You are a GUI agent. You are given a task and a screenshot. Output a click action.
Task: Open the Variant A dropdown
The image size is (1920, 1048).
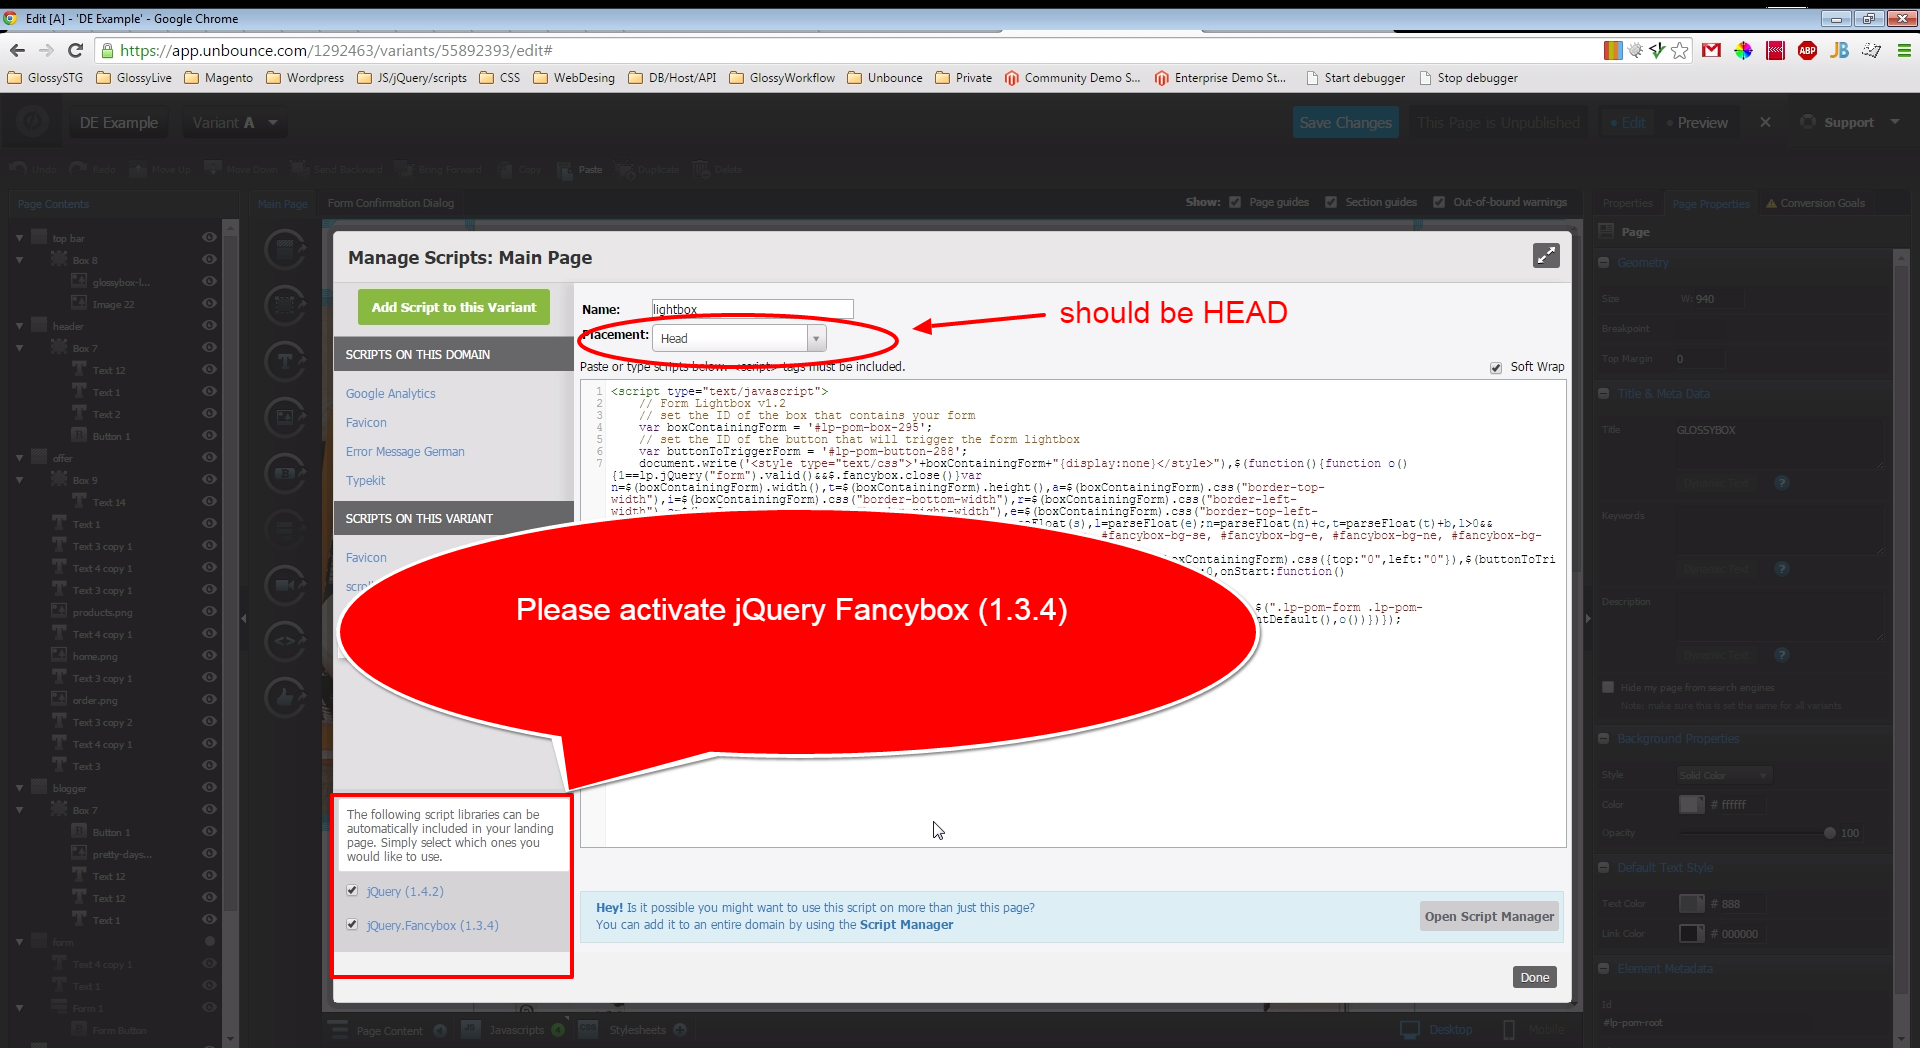234,122
